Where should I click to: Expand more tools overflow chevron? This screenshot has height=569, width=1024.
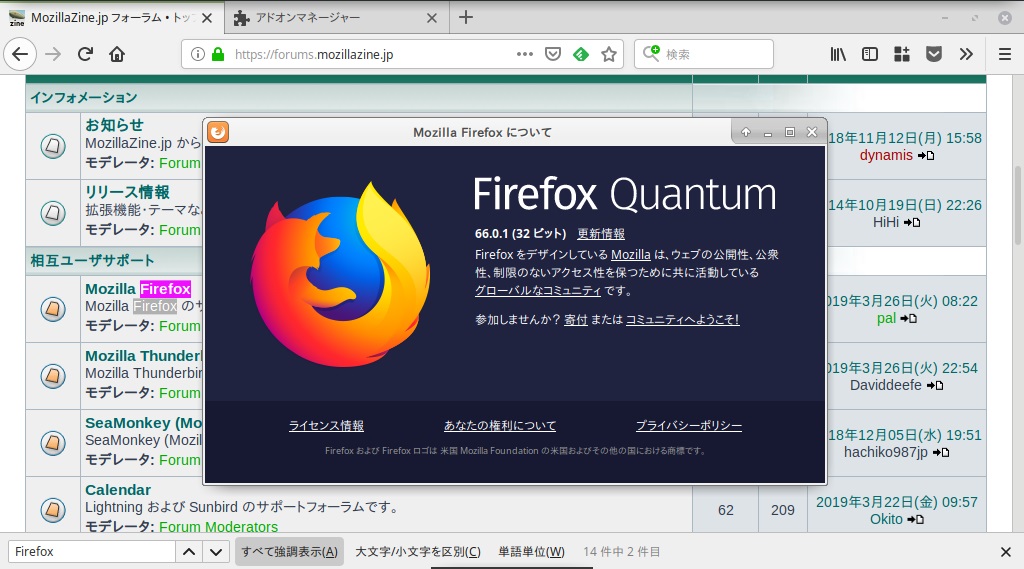pyautogui.click(x=966, y=54)
